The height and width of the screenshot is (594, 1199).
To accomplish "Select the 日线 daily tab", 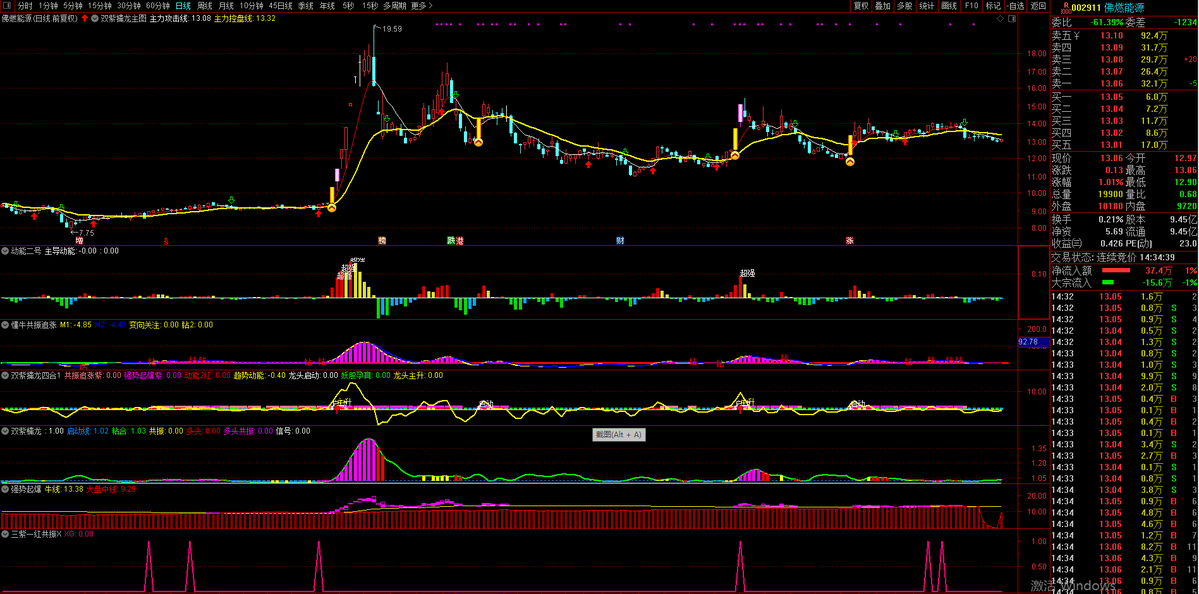I will pyautogui.click(x=184, y=5).
